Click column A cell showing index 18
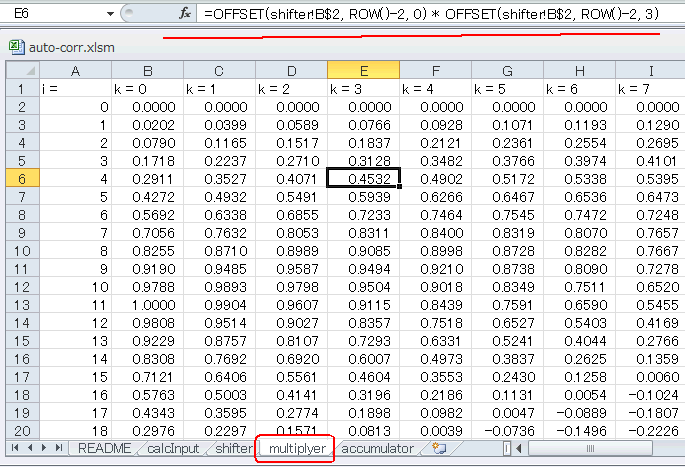This screenshot has width=685, height=467. 76,431
